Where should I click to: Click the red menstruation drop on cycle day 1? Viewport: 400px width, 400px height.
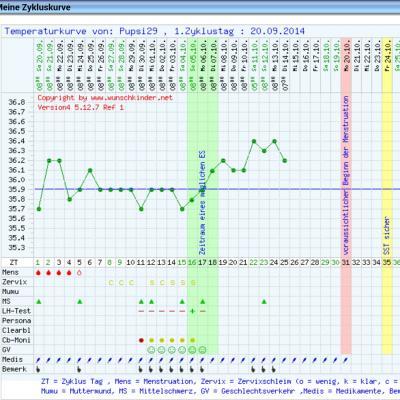pyautogui.click(x=39, y=273)
